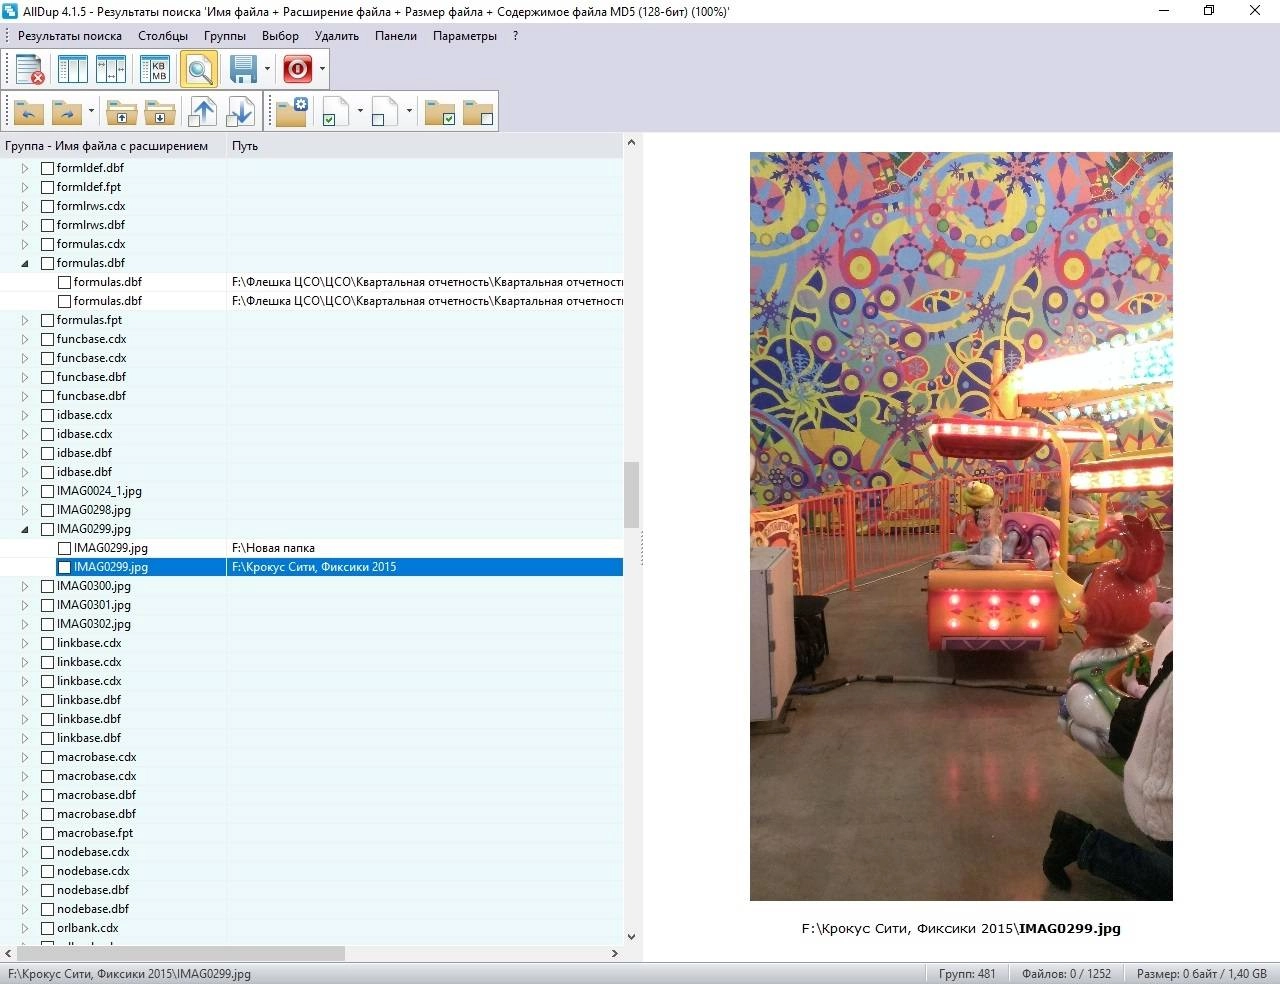The image size is (1280, 984).
Task: Click the folder with back arrow icon
Action: pos(29,111)
